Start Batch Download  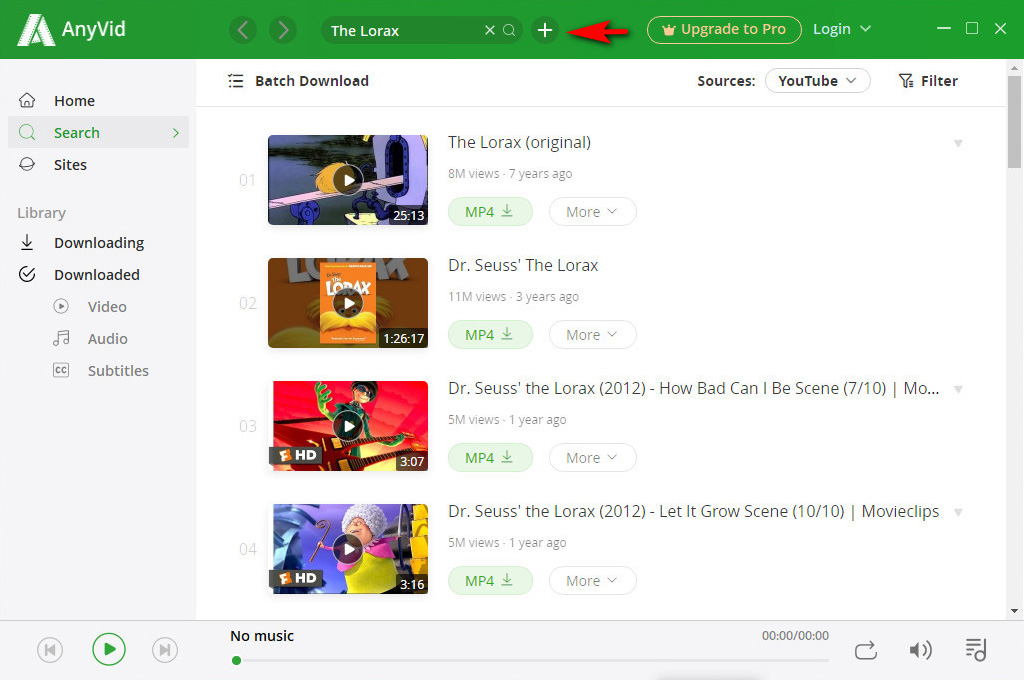[x=298, y=81]
